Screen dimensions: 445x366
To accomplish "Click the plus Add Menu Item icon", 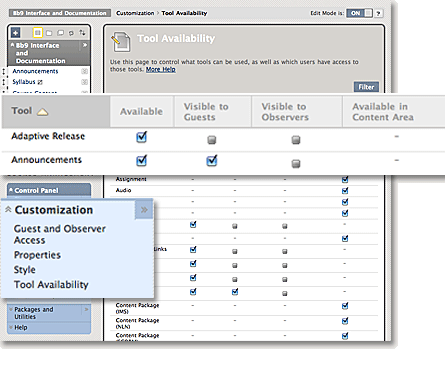I will 15,33.
